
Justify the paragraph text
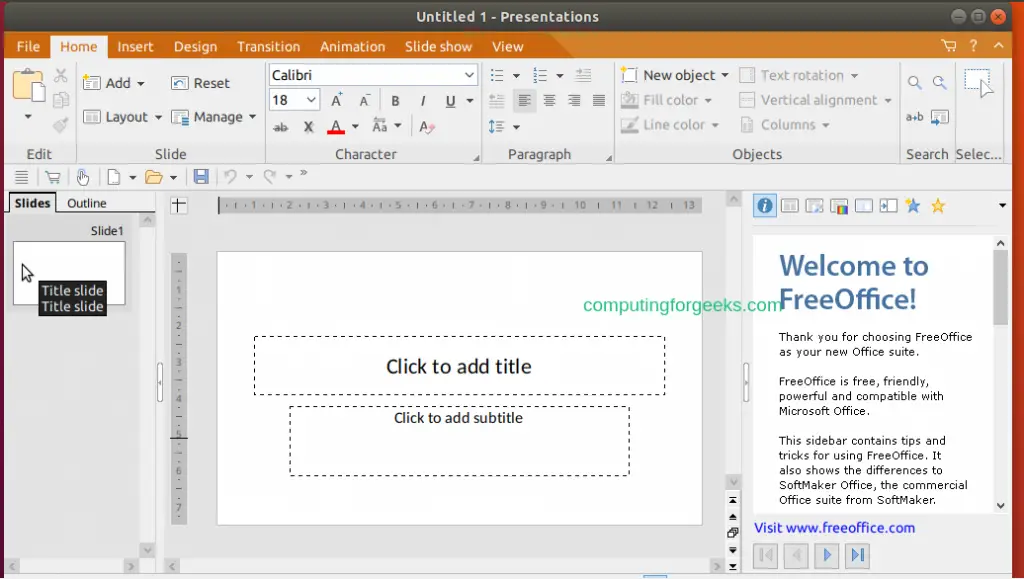point(599,101)
